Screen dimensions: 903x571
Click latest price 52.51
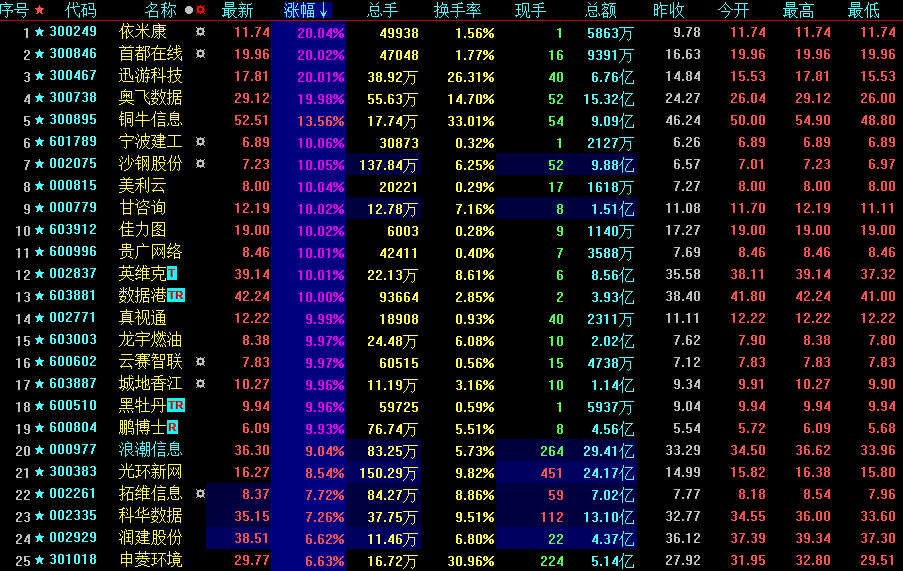(252, 120)
